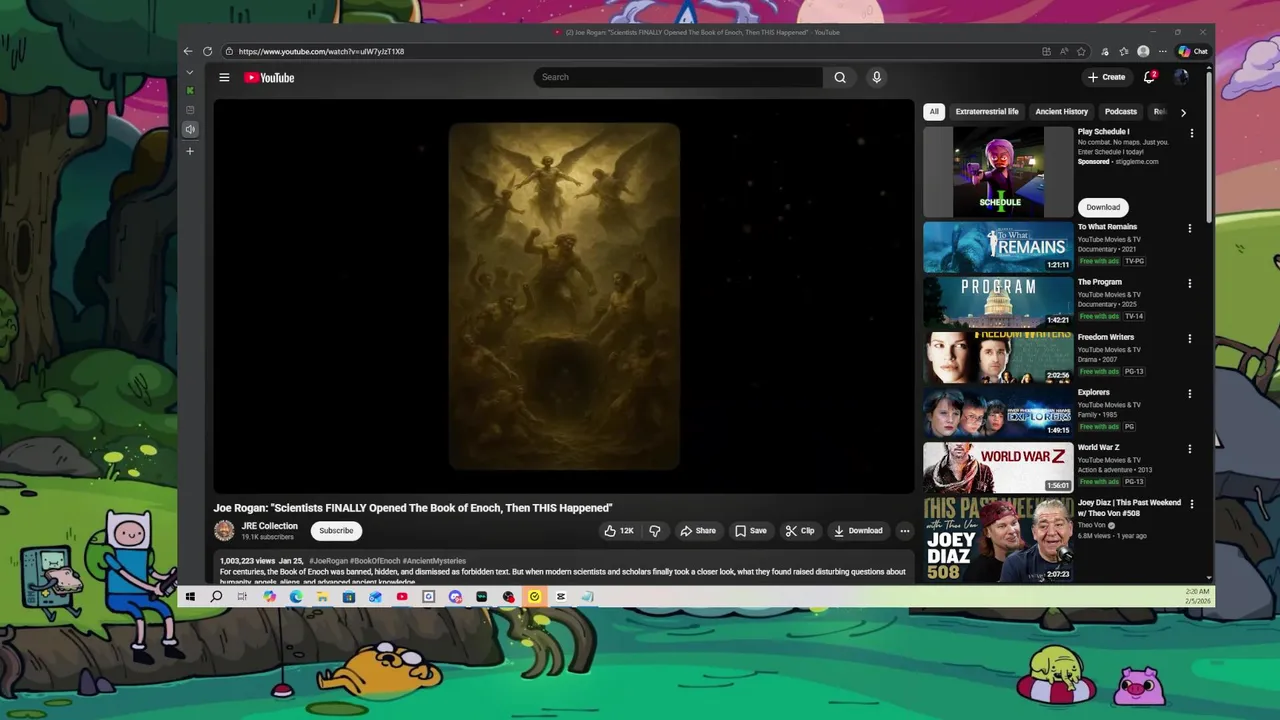
Task: Open the browser profile icon
Action: [1143, 51]
